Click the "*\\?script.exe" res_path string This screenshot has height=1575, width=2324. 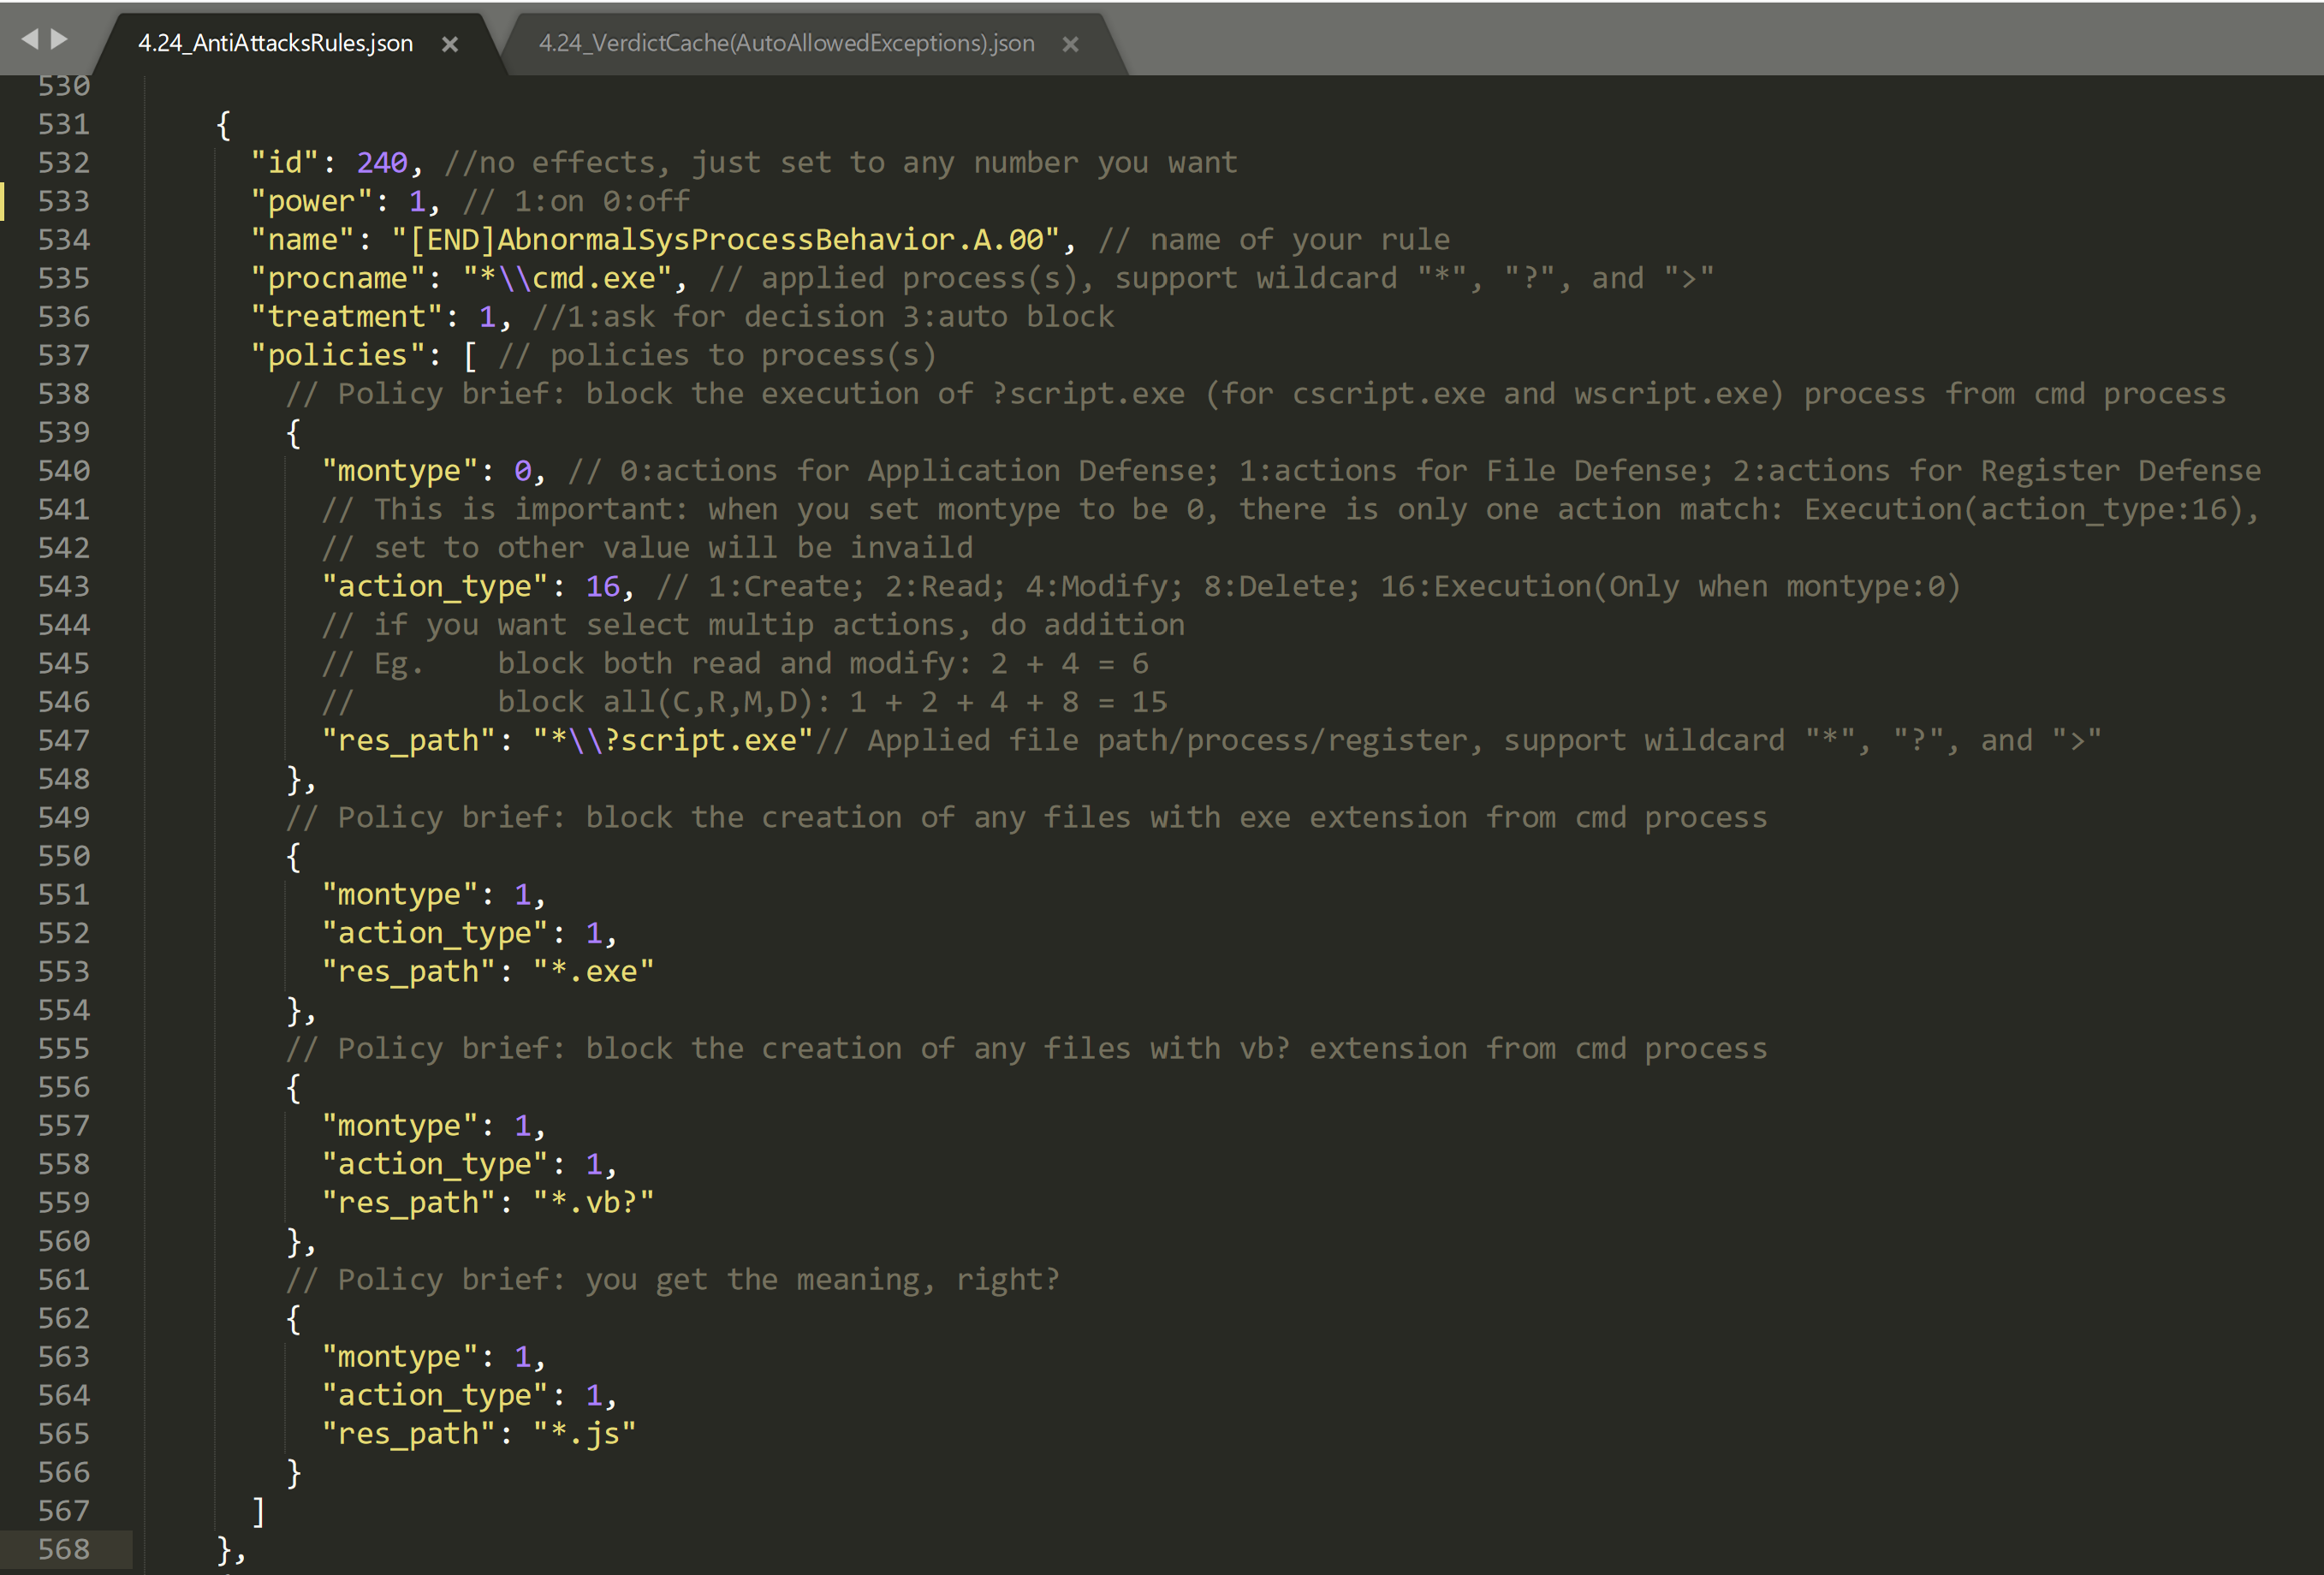672,740
